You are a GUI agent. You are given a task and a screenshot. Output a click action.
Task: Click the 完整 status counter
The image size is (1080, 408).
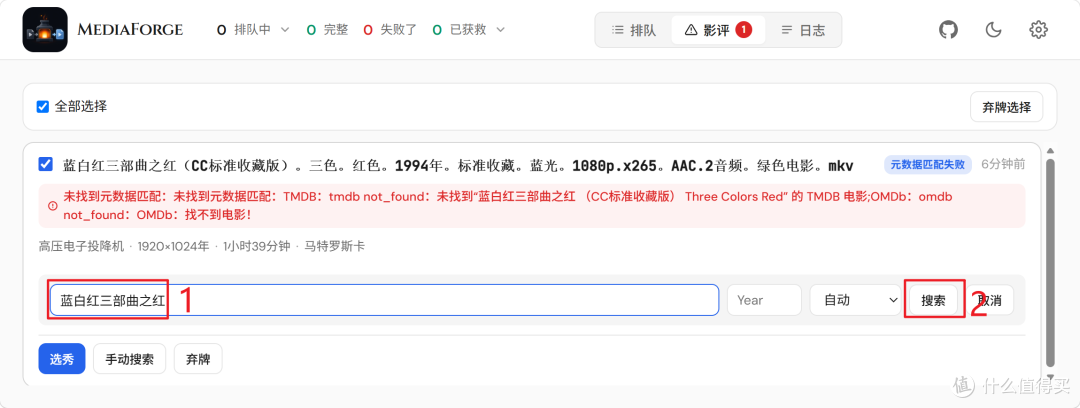coord(327,30)
